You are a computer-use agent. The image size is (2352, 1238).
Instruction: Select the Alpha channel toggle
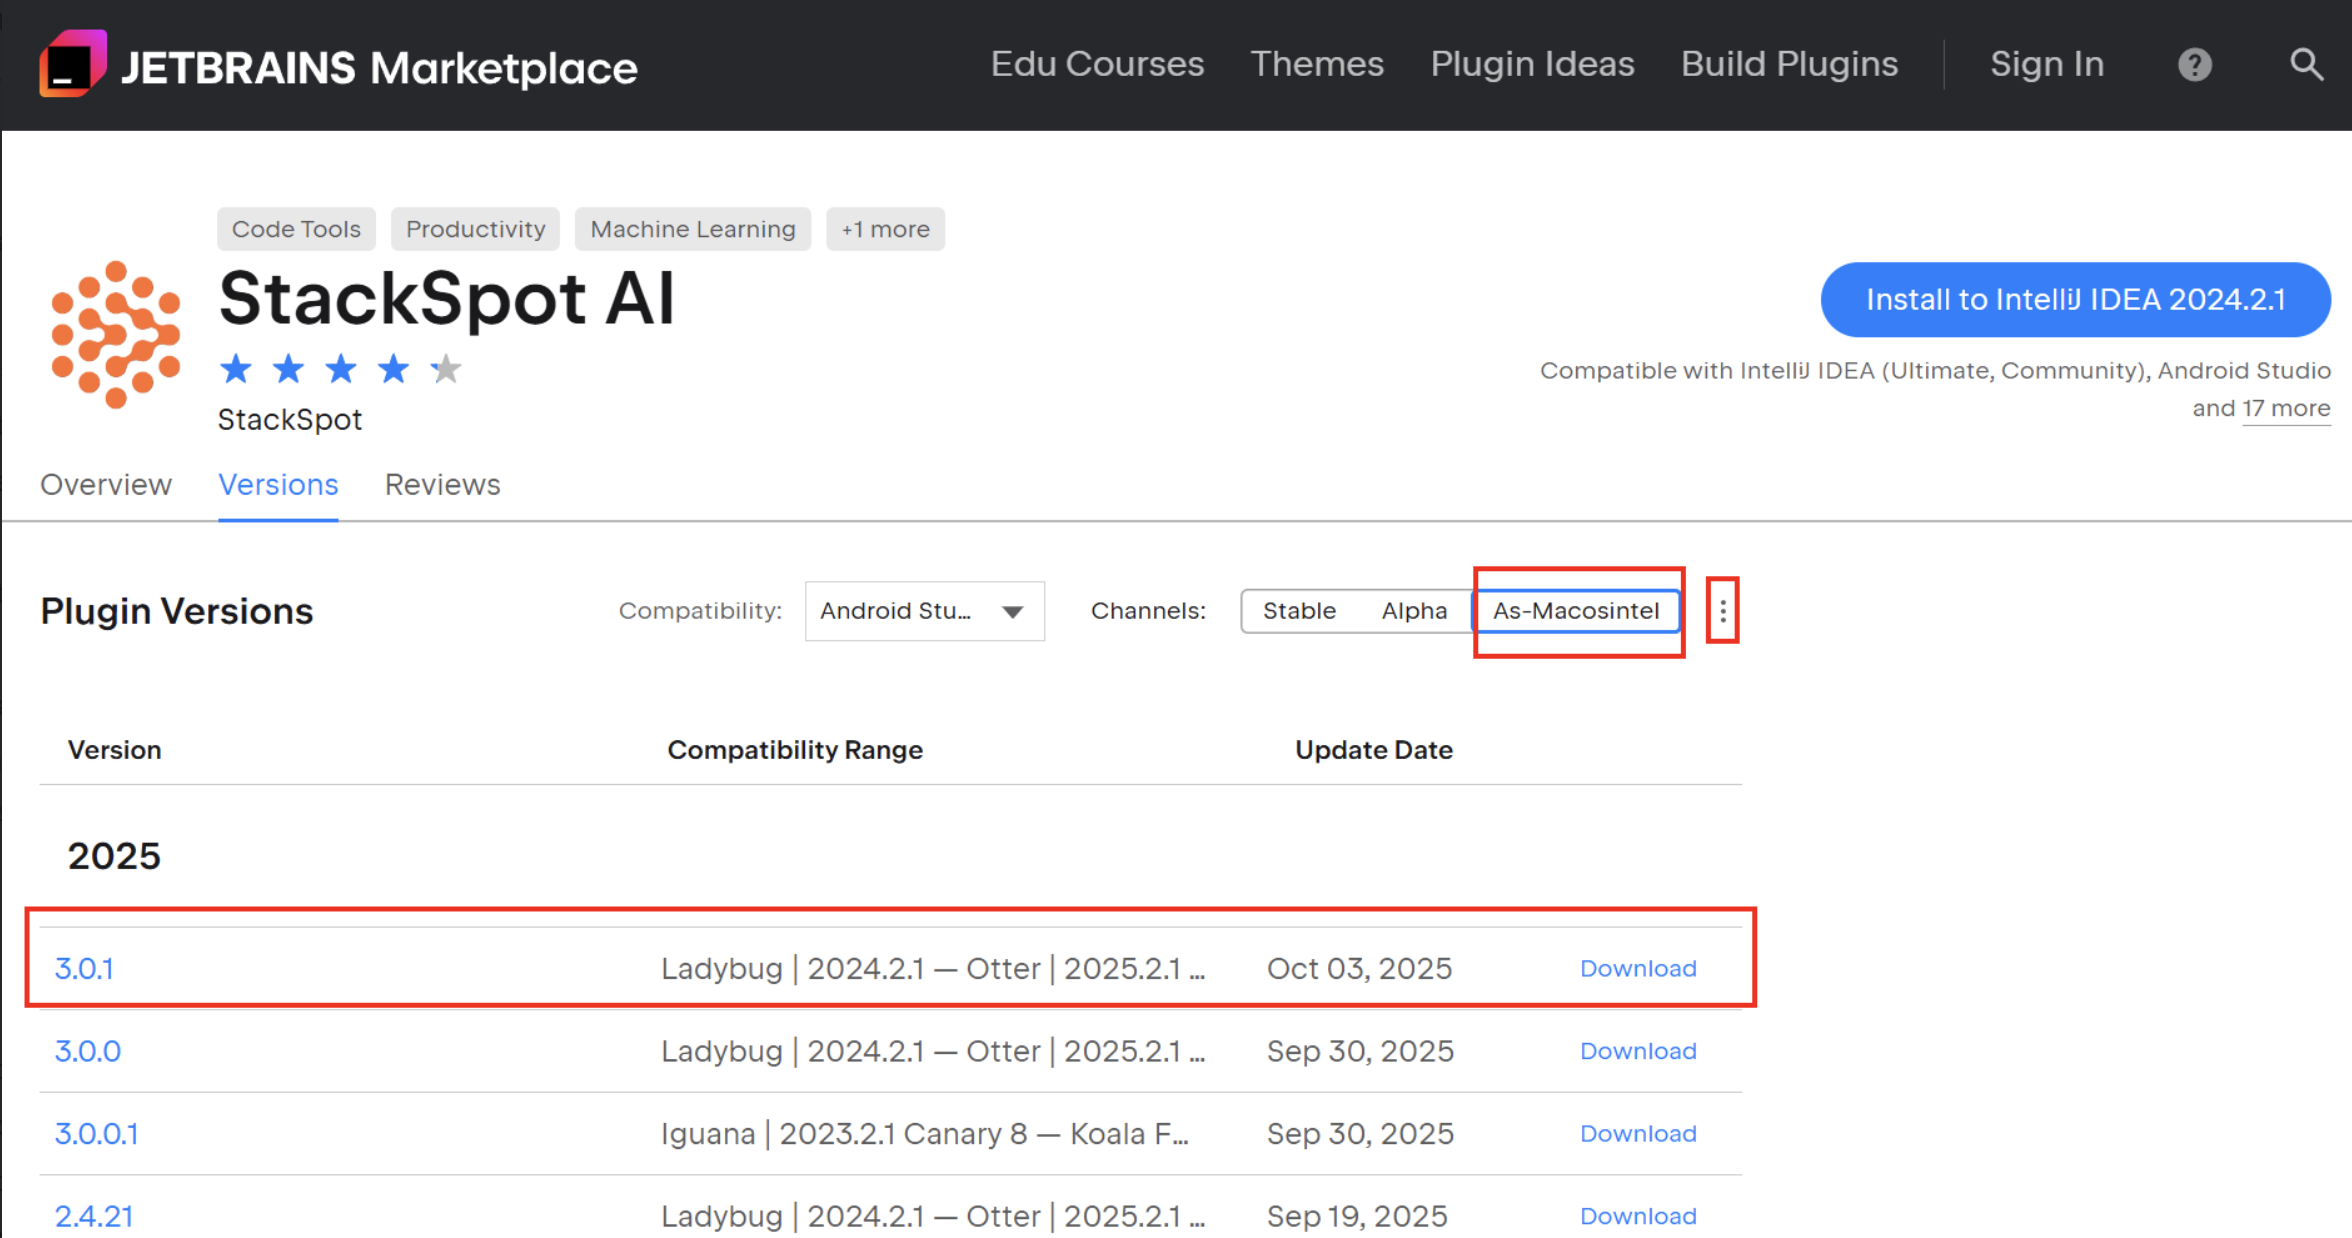point(1413,611)
